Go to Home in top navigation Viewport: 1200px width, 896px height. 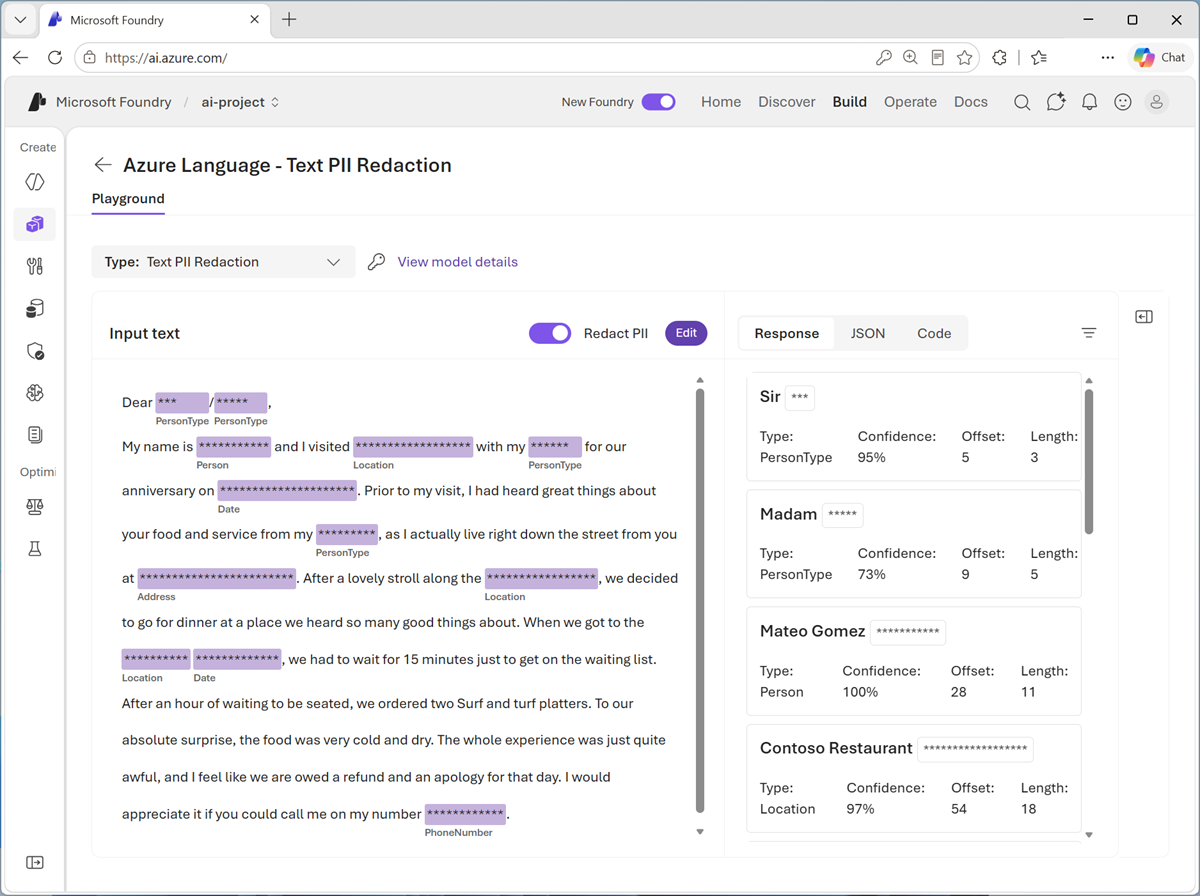click(x=721, y=102)
